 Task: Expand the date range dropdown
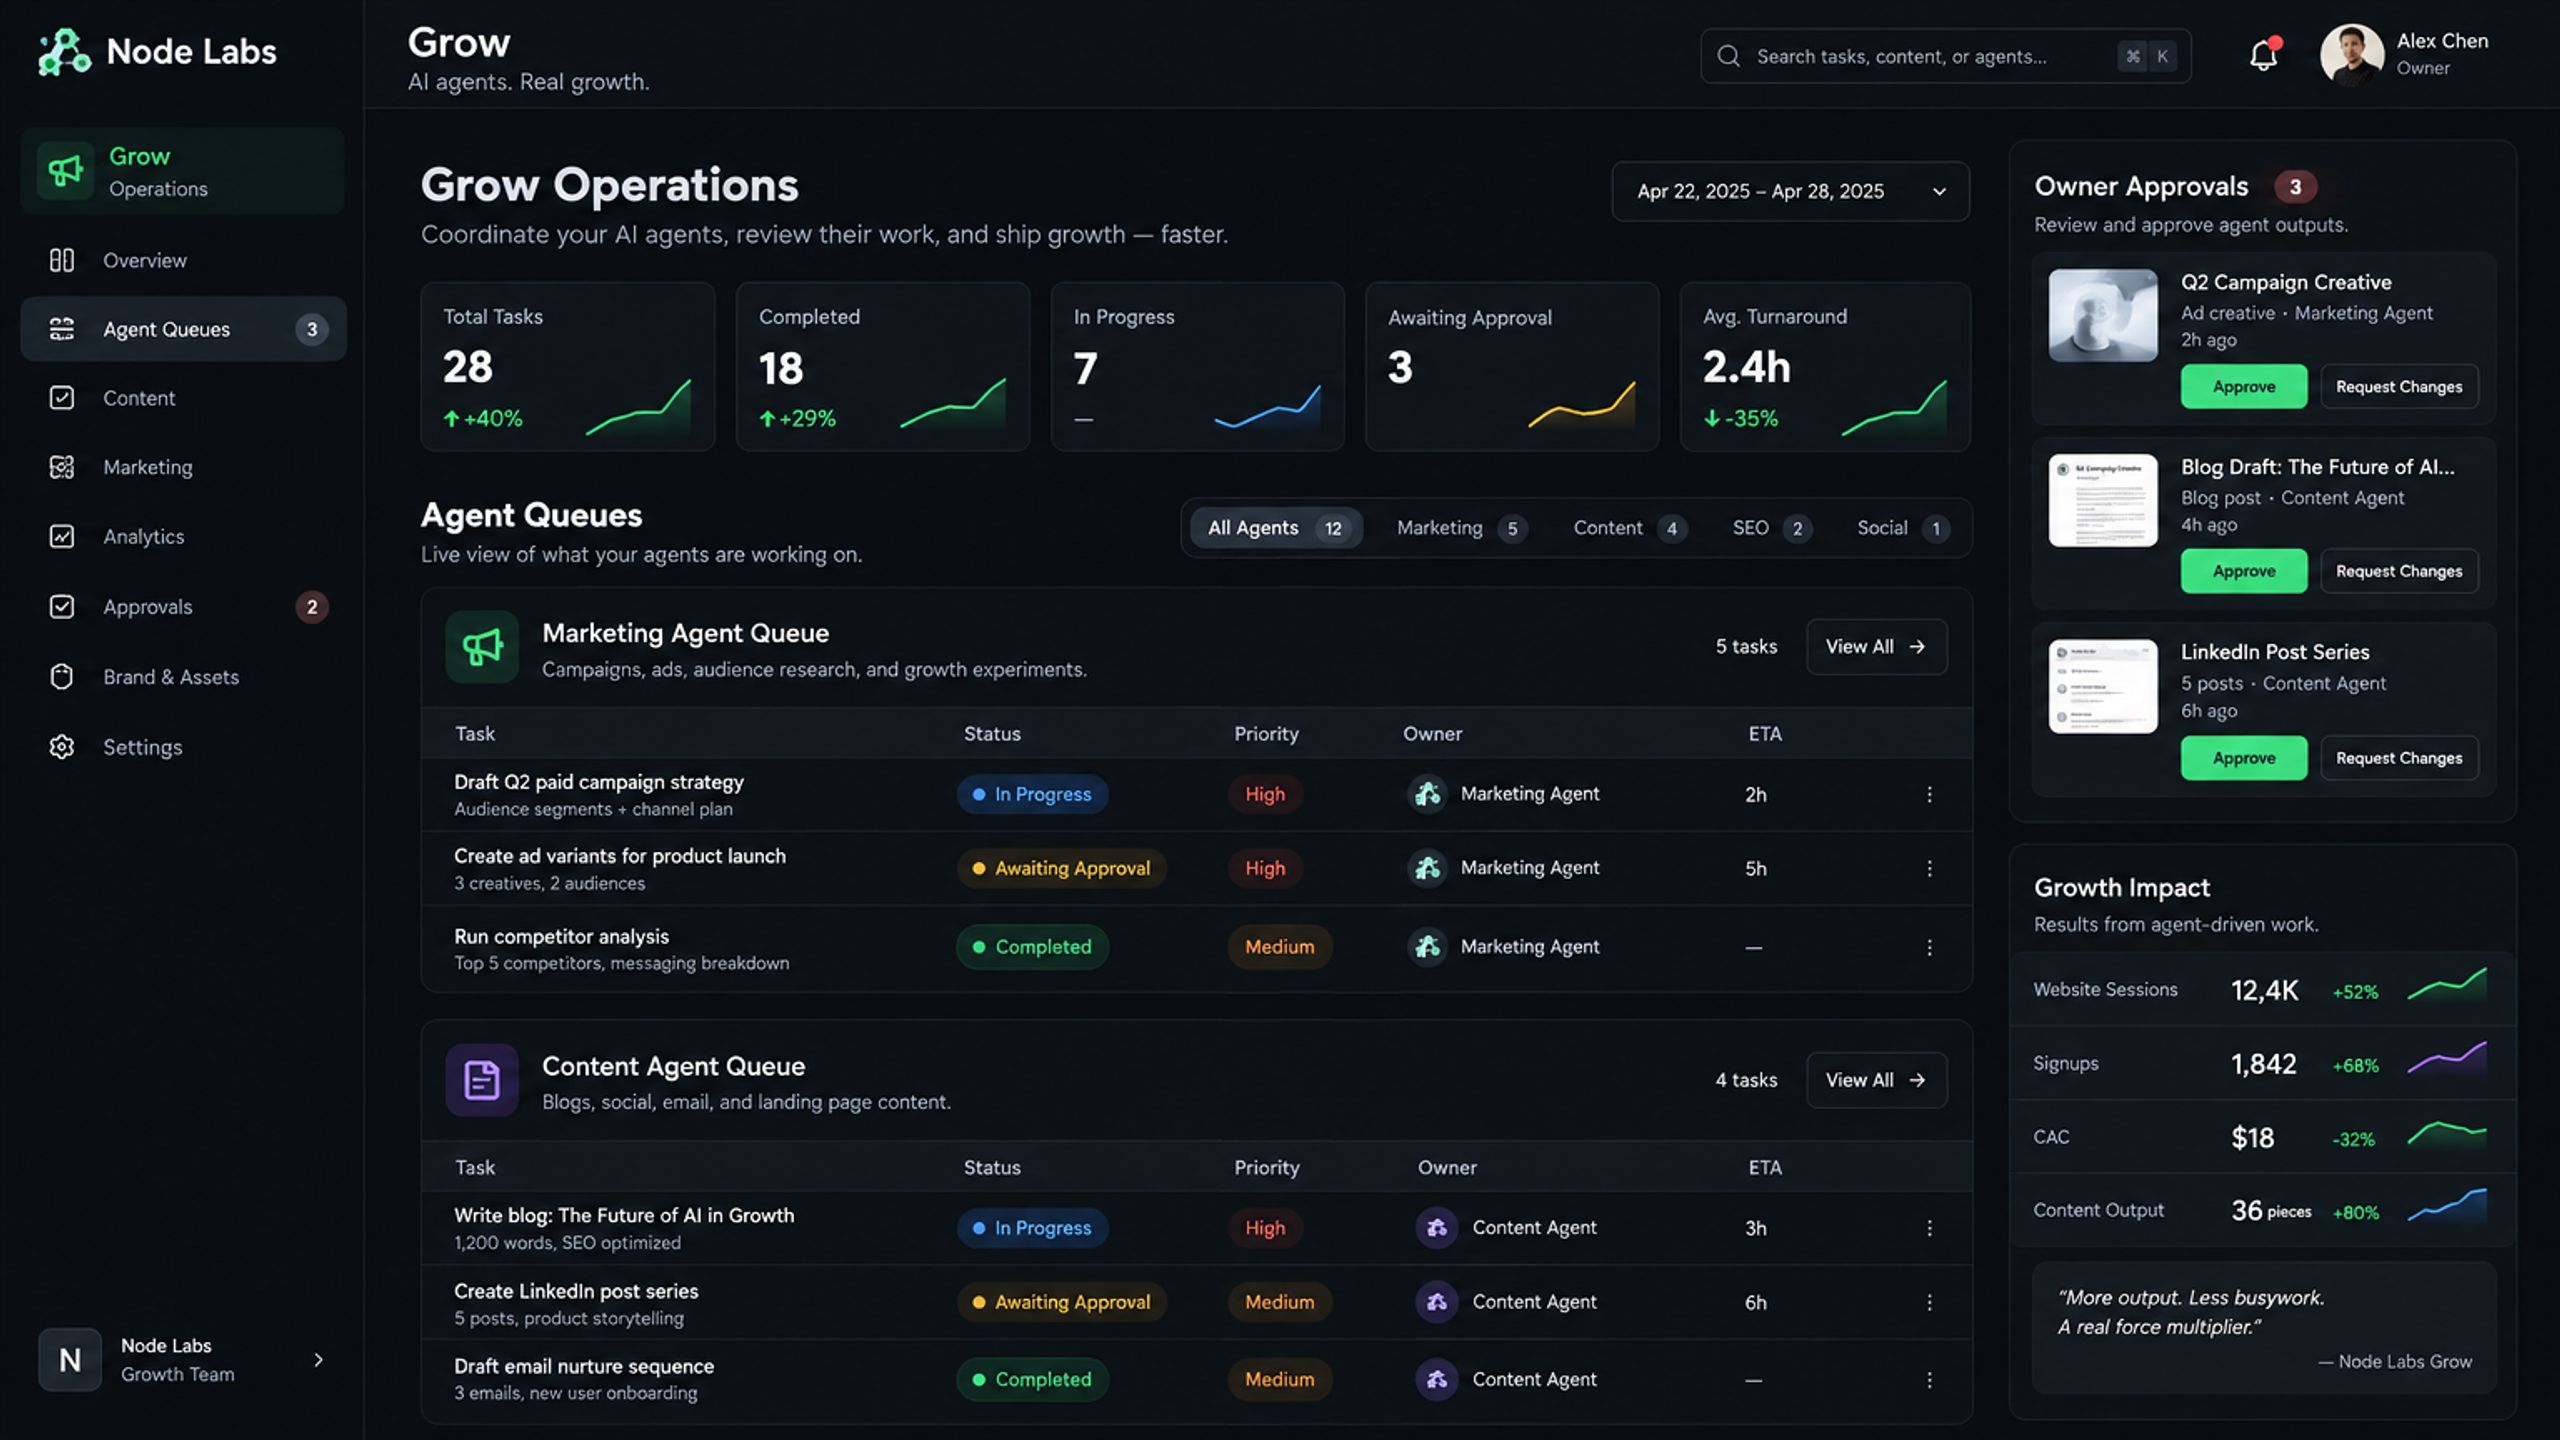click(x=1790, y=191)
